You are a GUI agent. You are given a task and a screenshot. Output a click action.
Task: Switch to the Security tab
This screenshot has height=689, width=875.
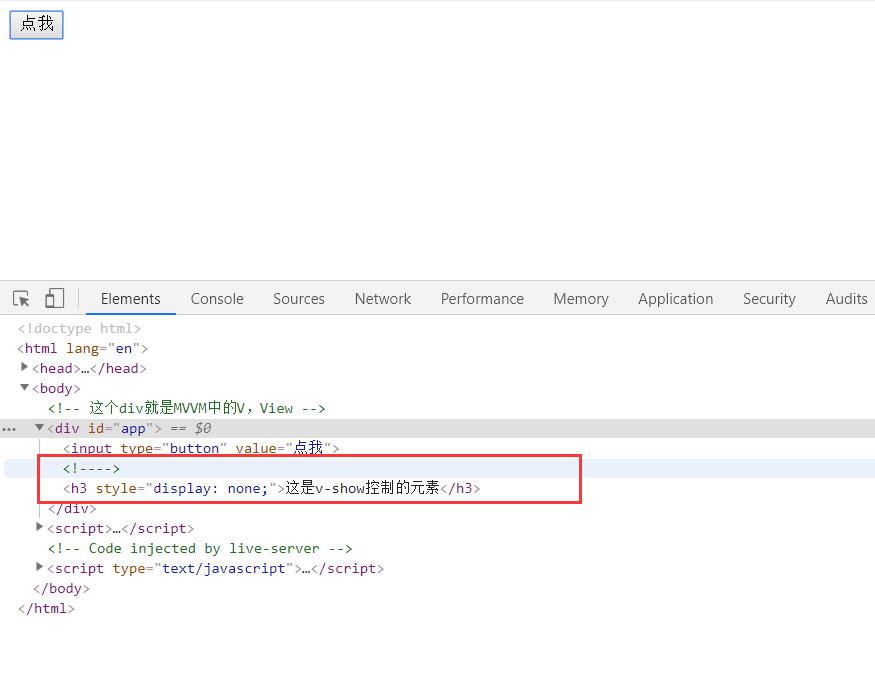[x=769, y=299]
